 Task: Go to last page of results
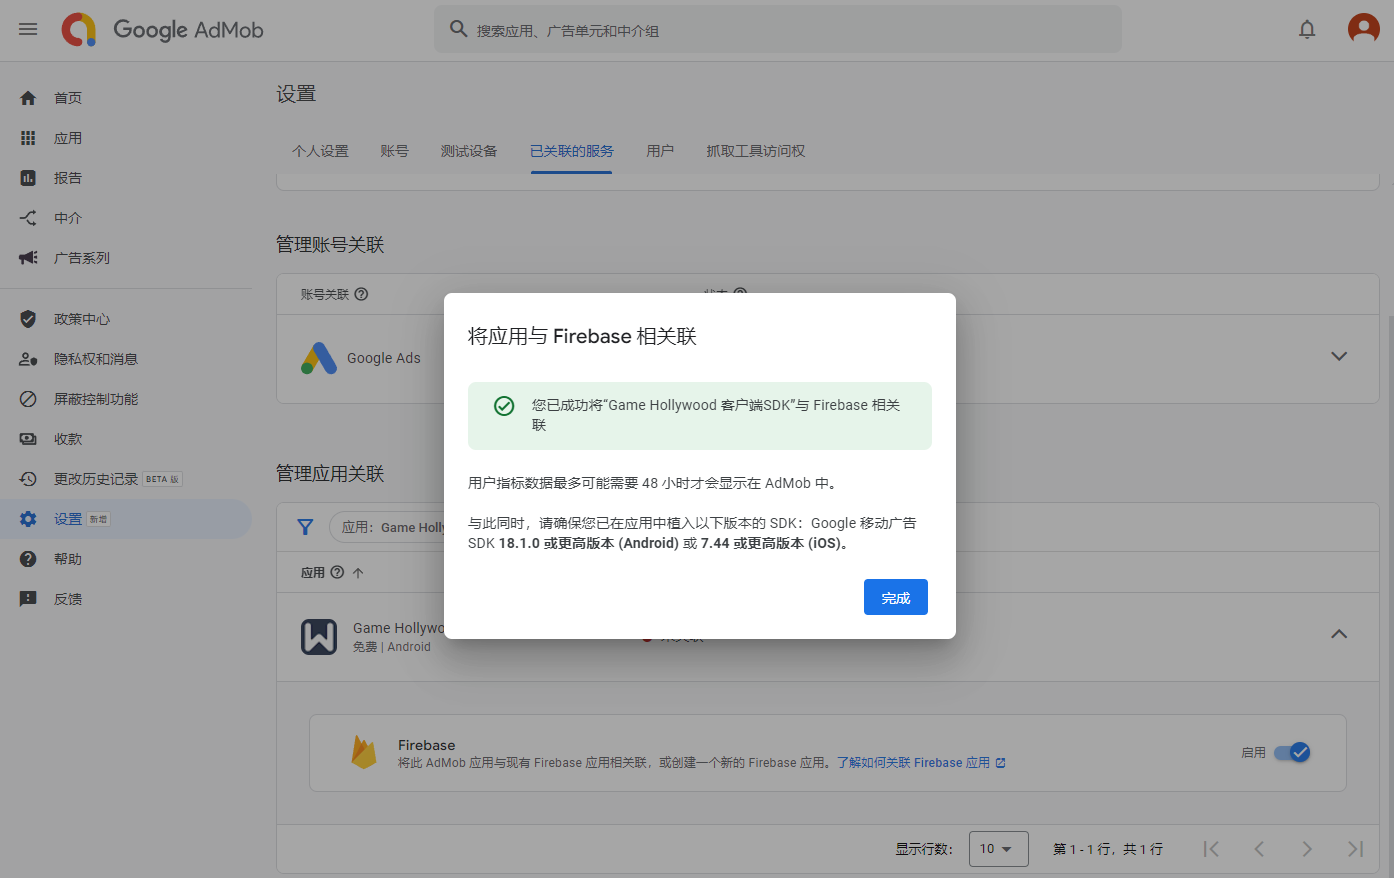point(1355,849)
